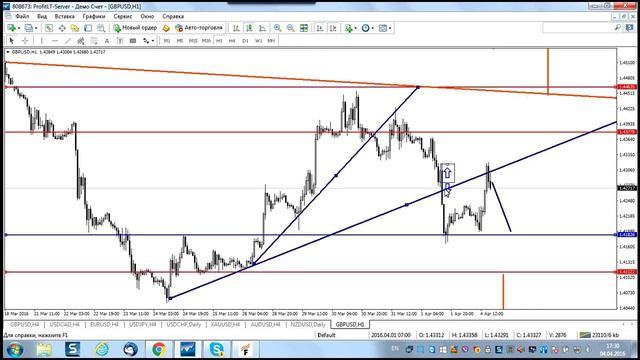
Task: Switch timeframe to M15
Action: 193,40
